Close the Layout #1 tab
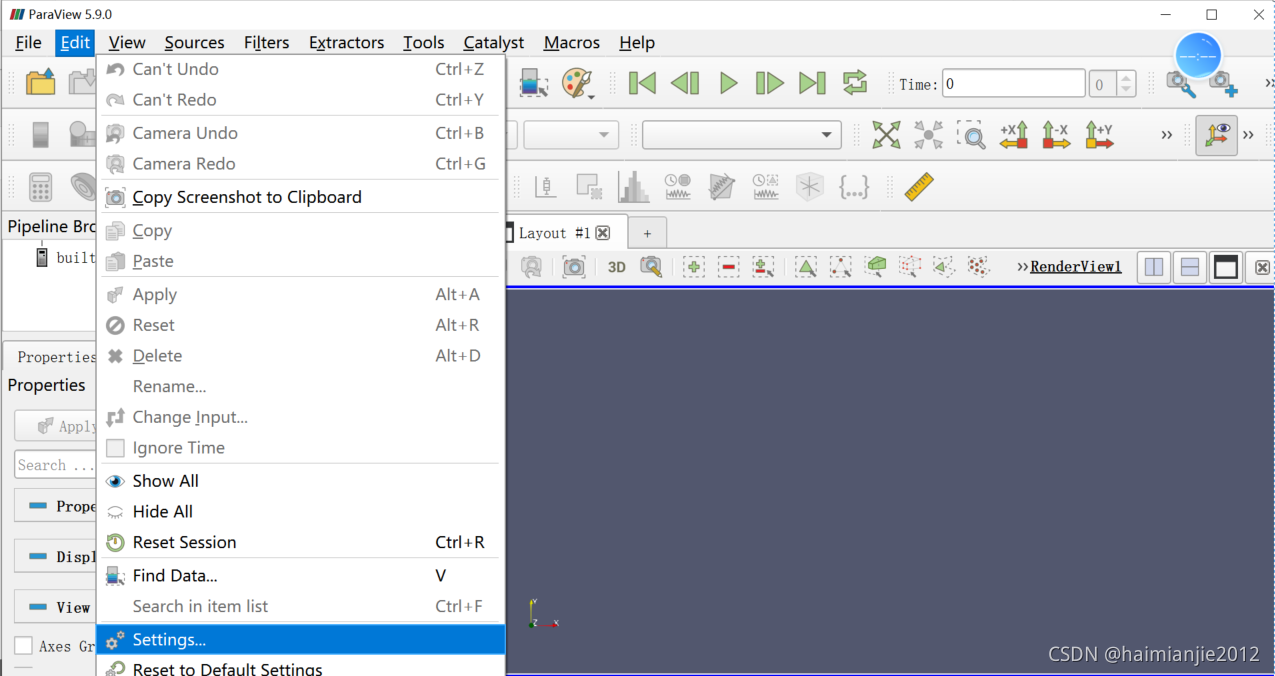1275x676 pixels. [603, 233]
